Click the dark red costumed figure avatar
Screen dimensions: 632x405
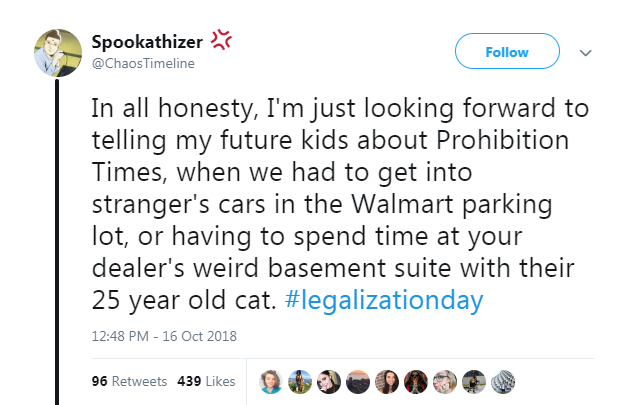(416, 381)
